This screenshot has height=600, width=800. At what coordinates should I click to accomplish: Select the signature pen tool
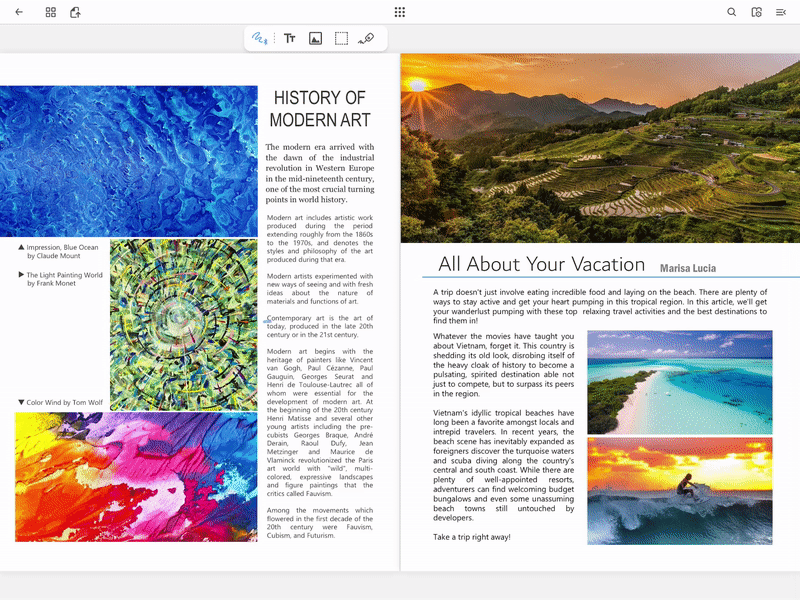pos(366,38)
